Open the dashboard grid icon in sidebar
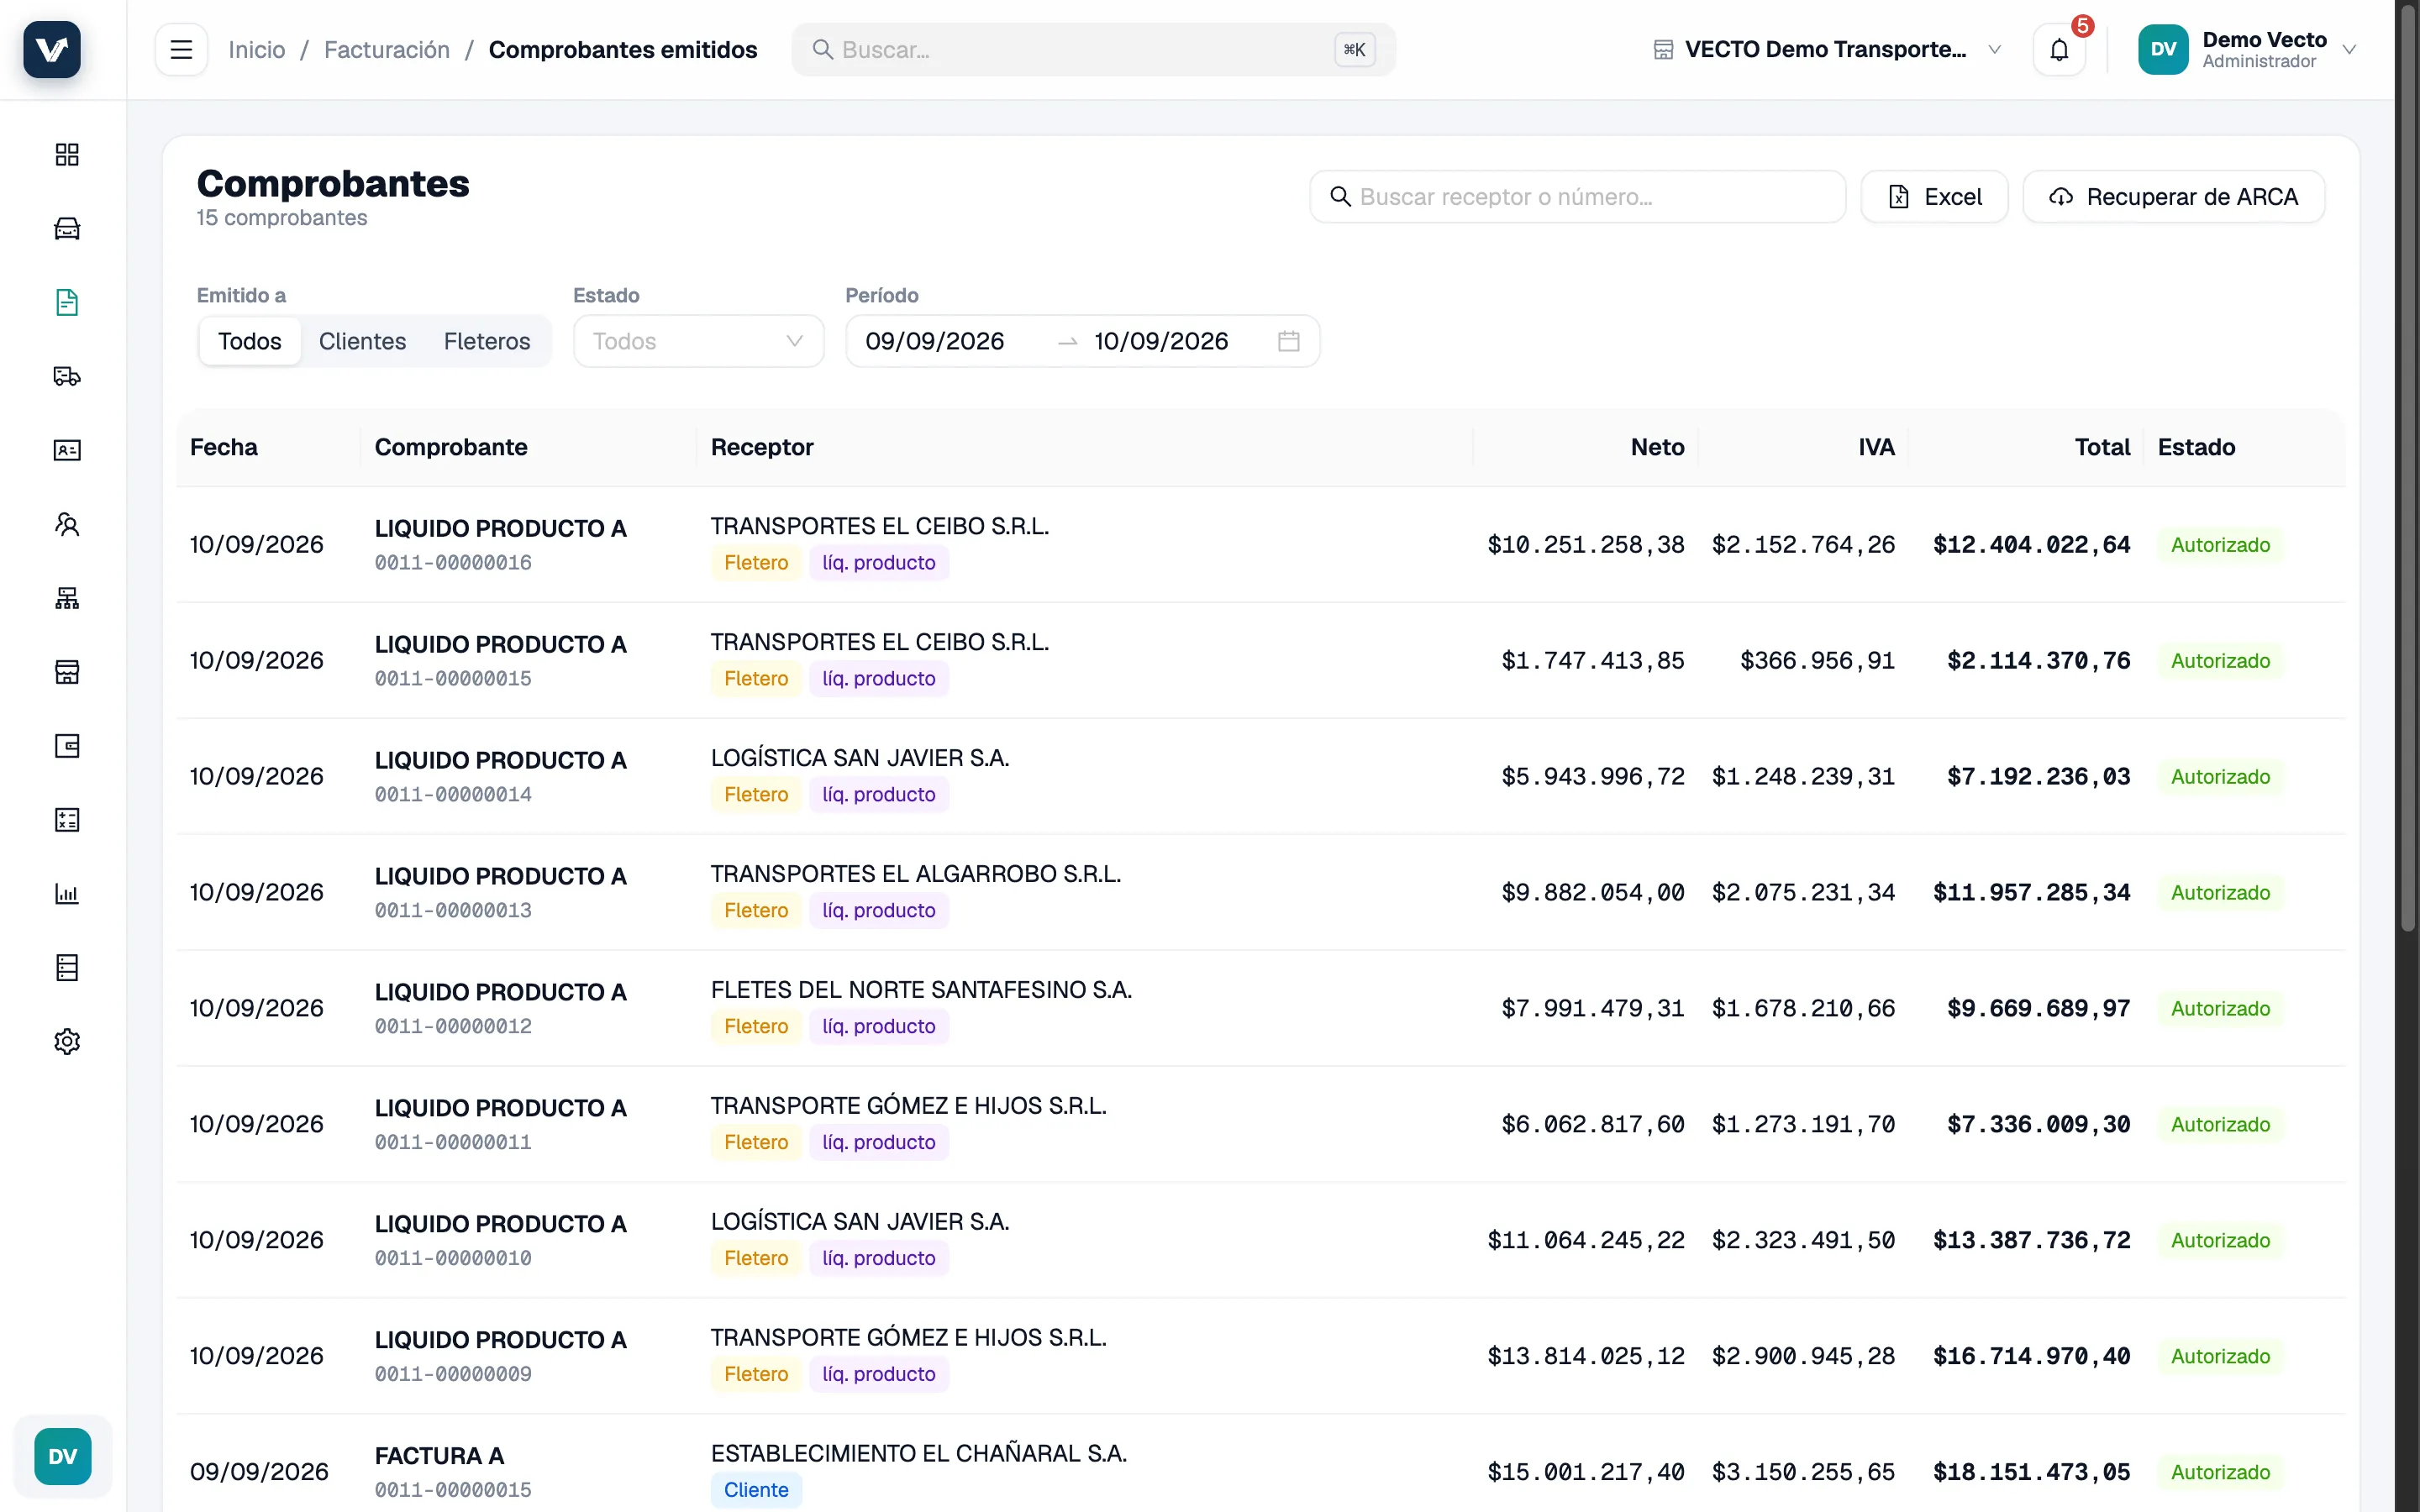 [x=67, y=154]
